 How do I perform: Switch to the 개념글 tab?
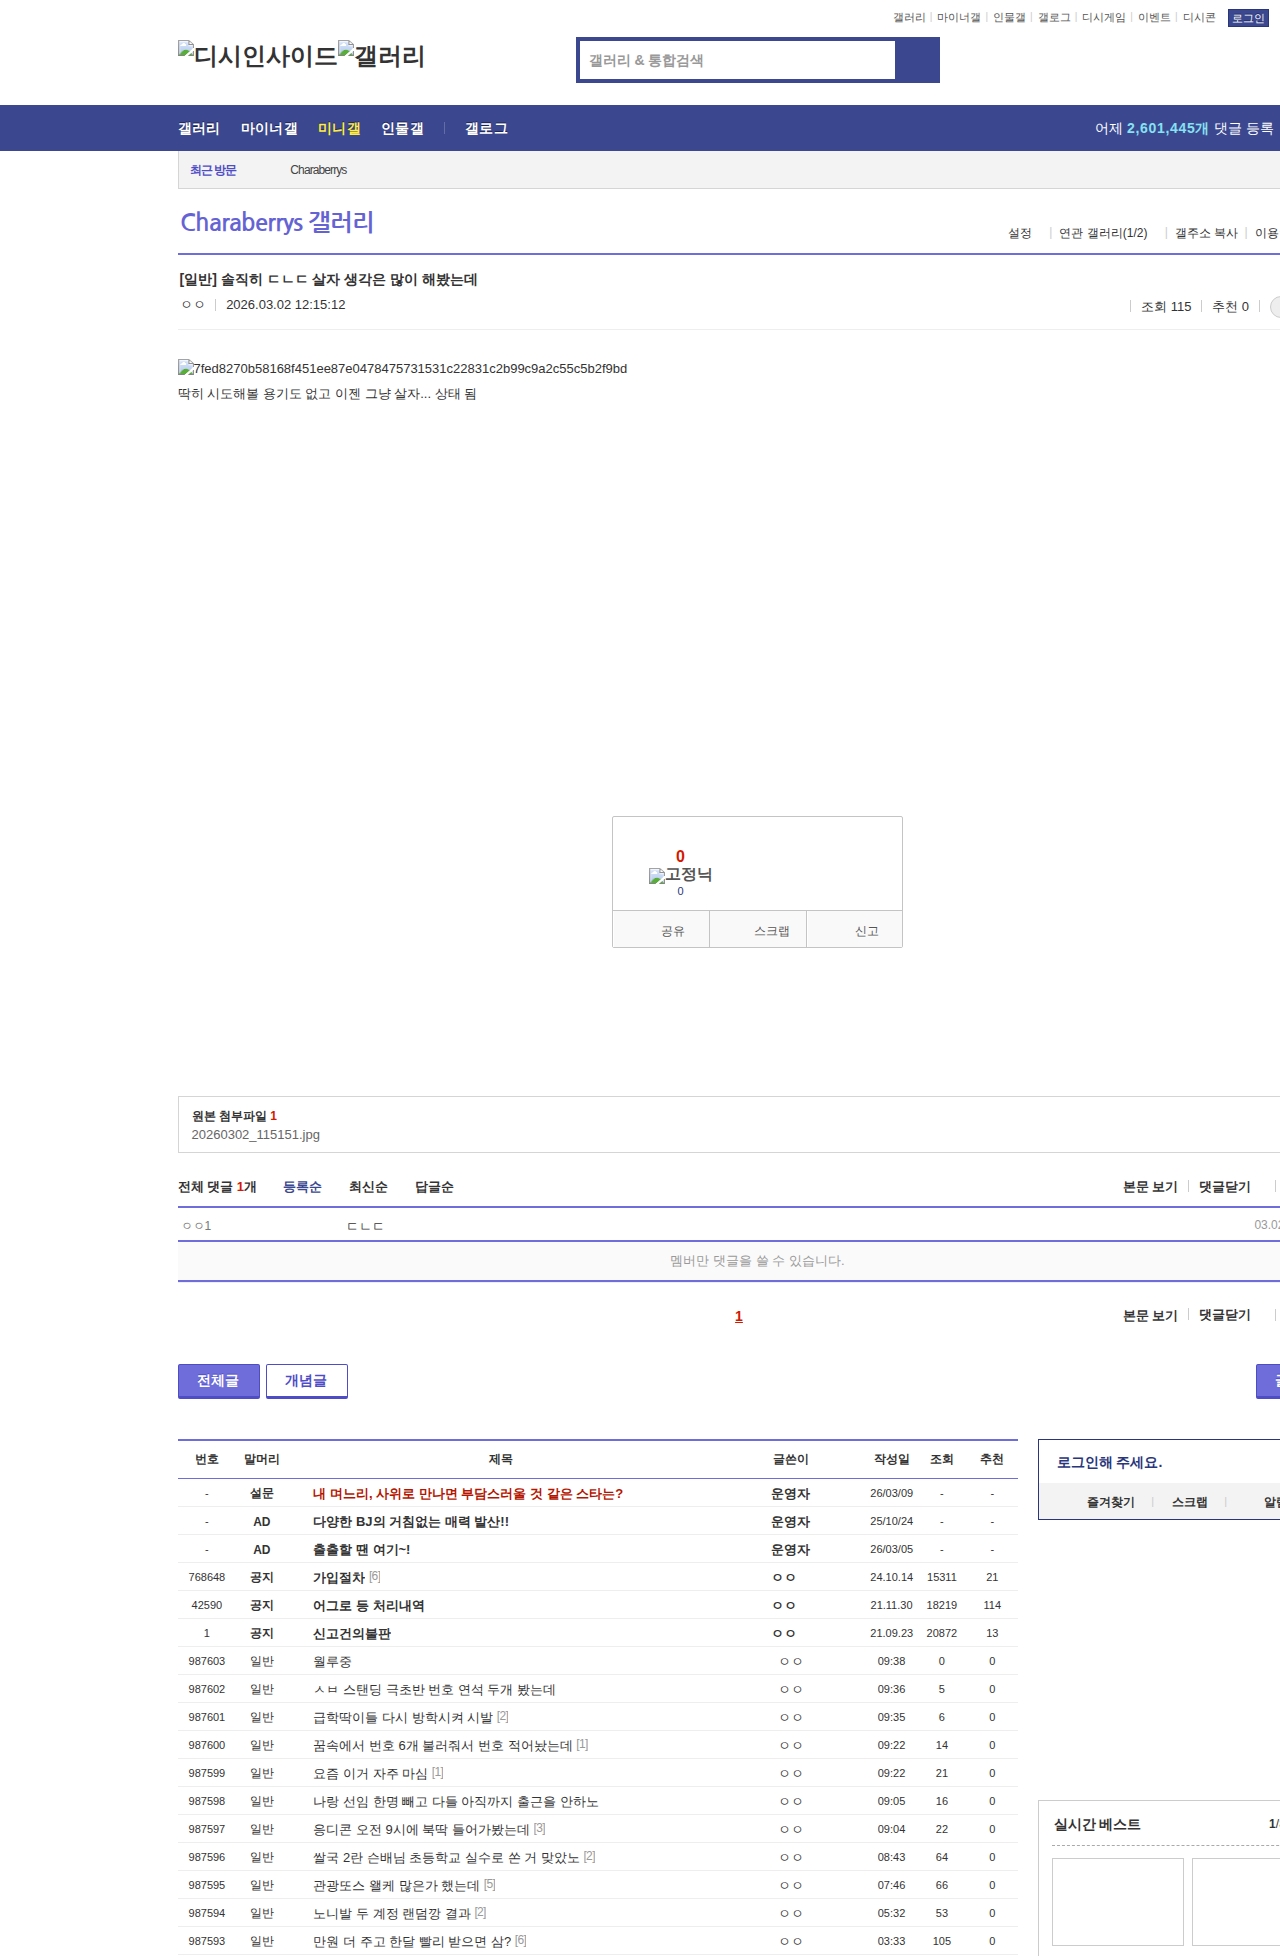coord(306,1381)
